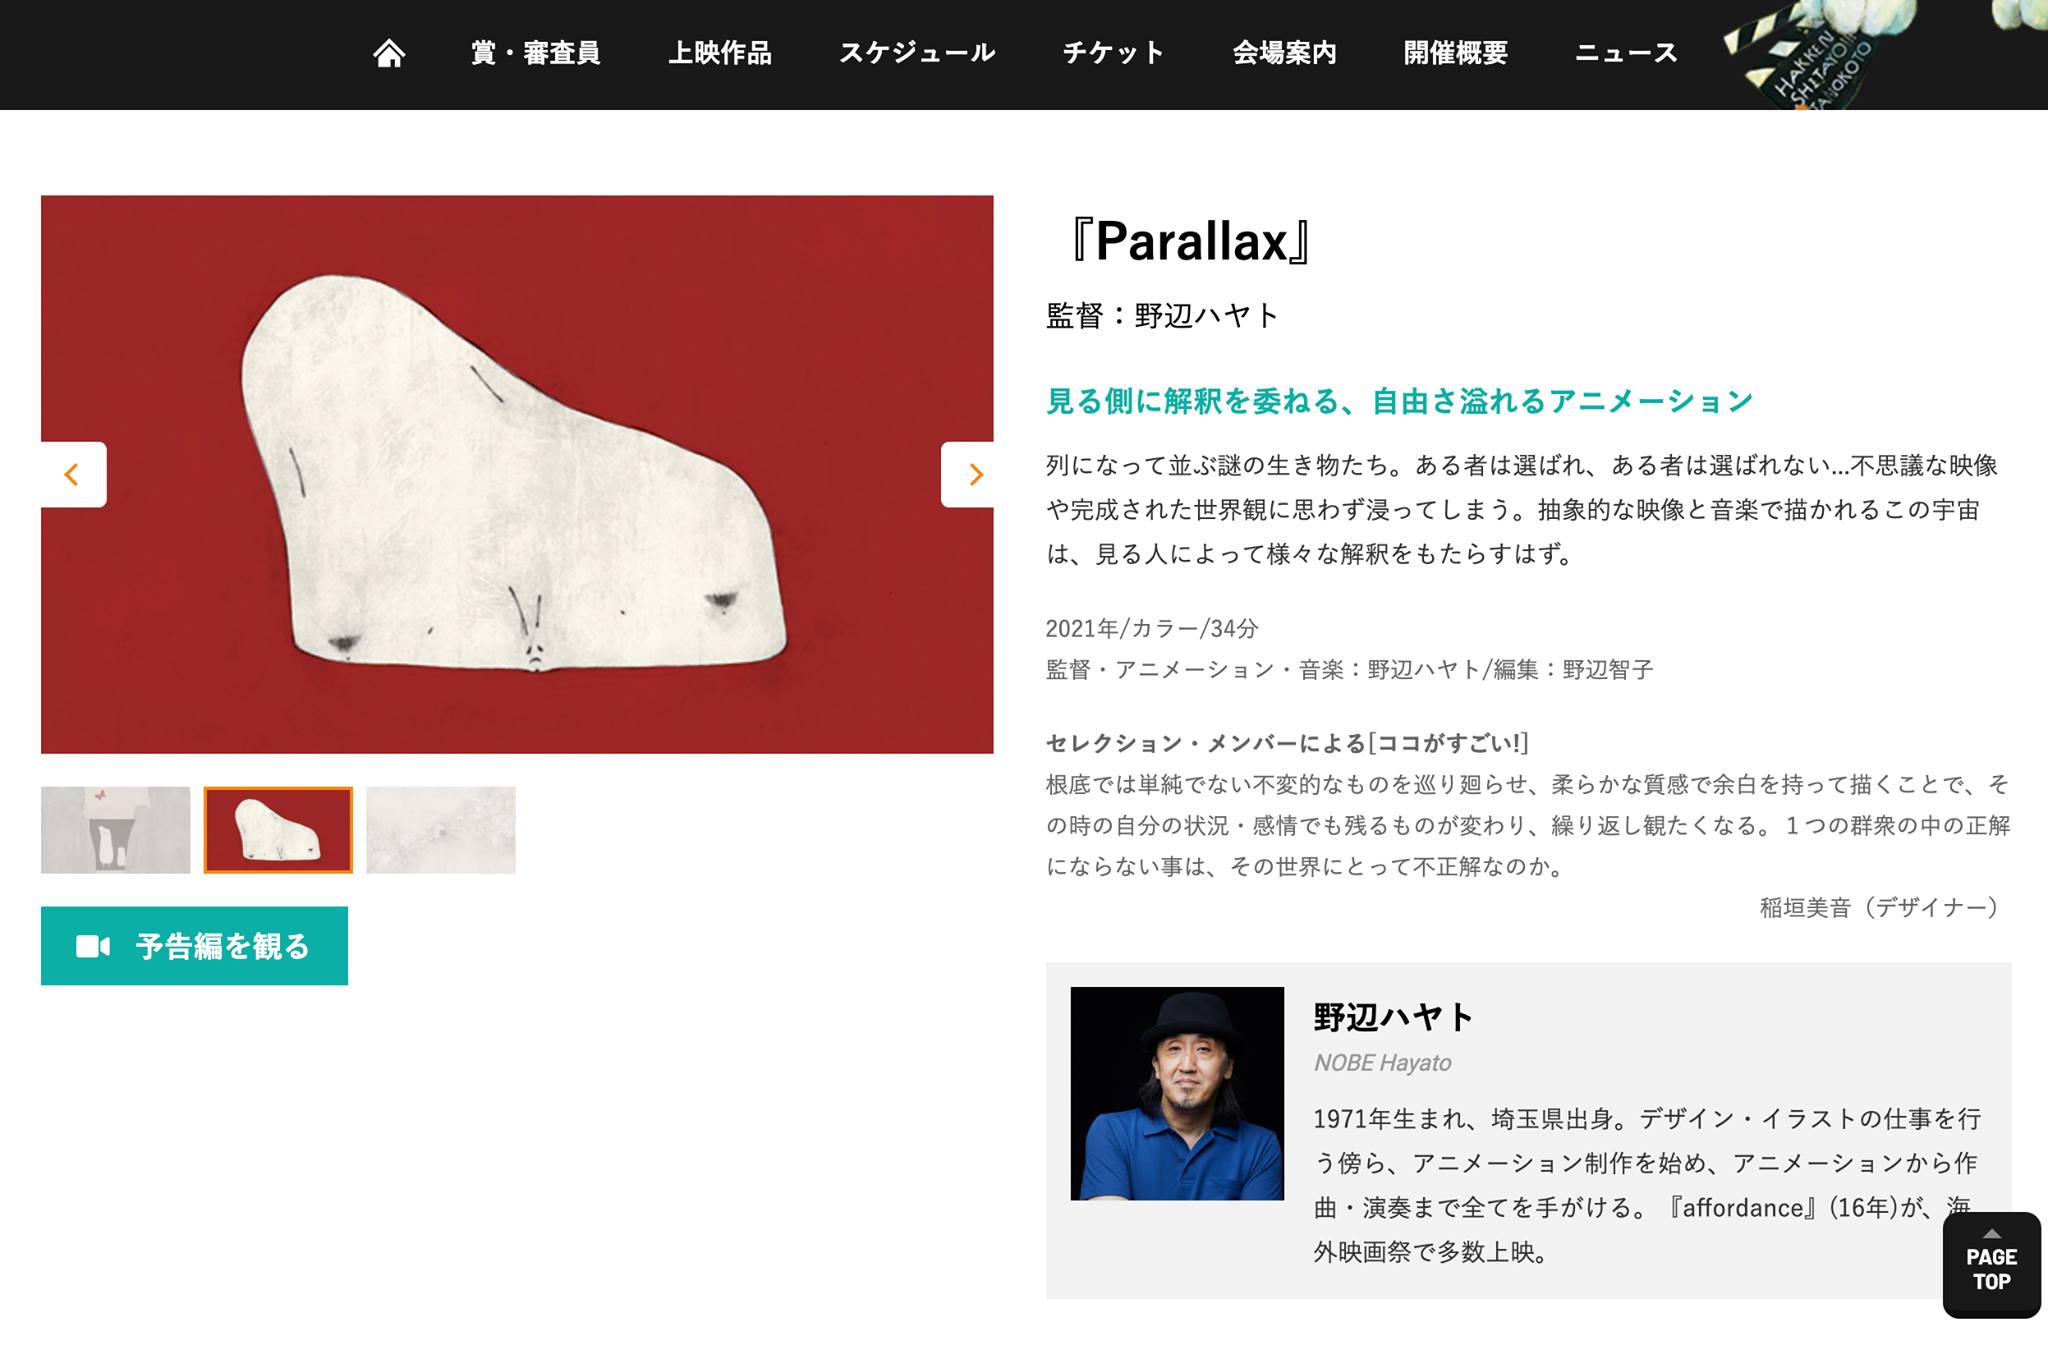Image resolution: width=2048 pixels, height=1345 pixels.
Task: Open the チケット menu item
Action: tap(1113, 53)
